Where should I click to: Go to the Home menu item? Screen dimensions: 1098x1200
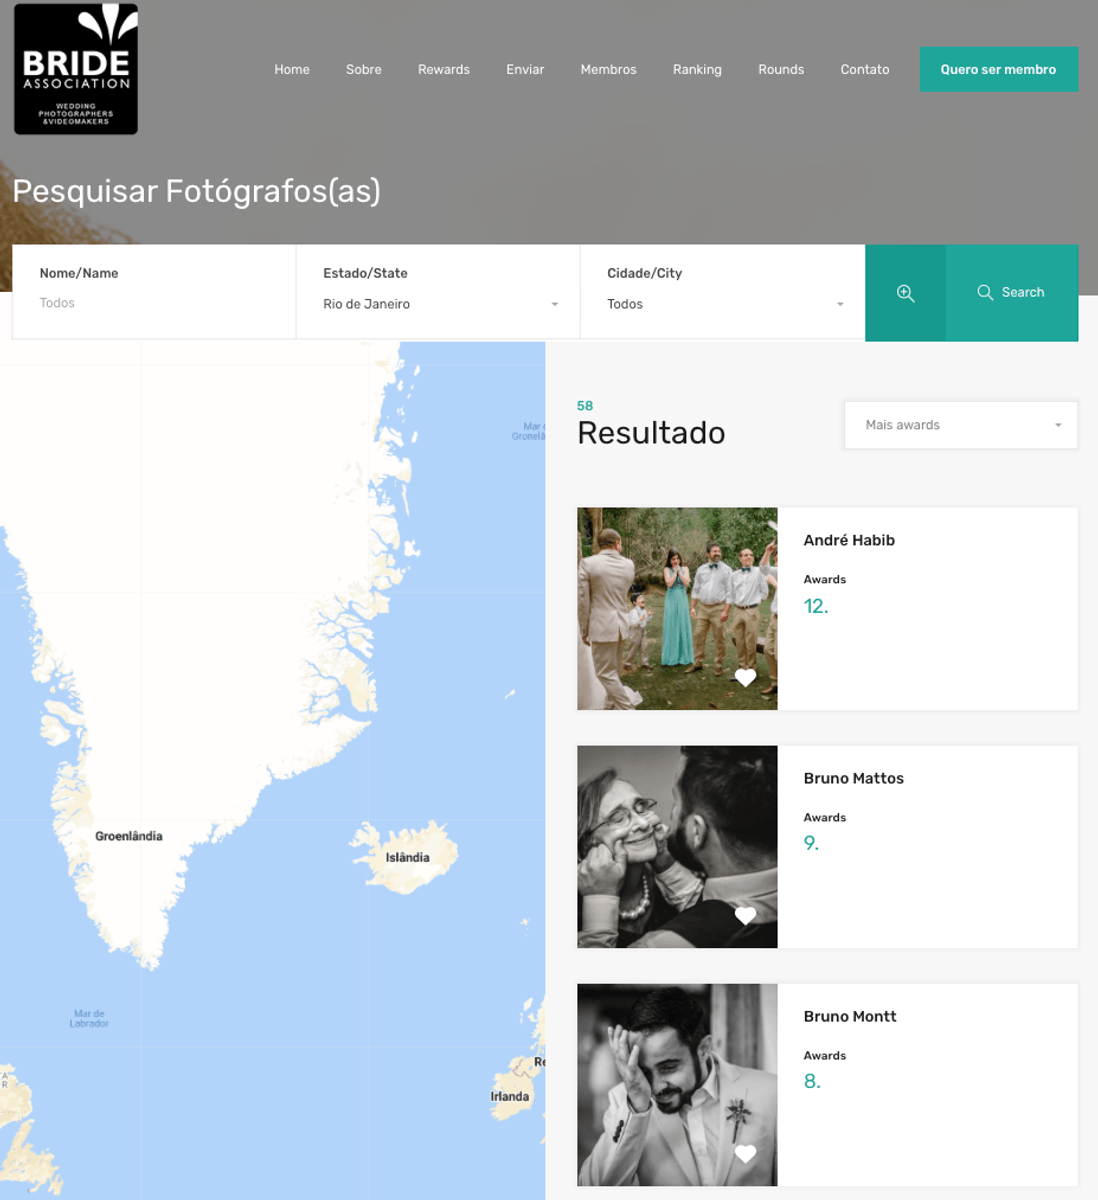point(292,69)
